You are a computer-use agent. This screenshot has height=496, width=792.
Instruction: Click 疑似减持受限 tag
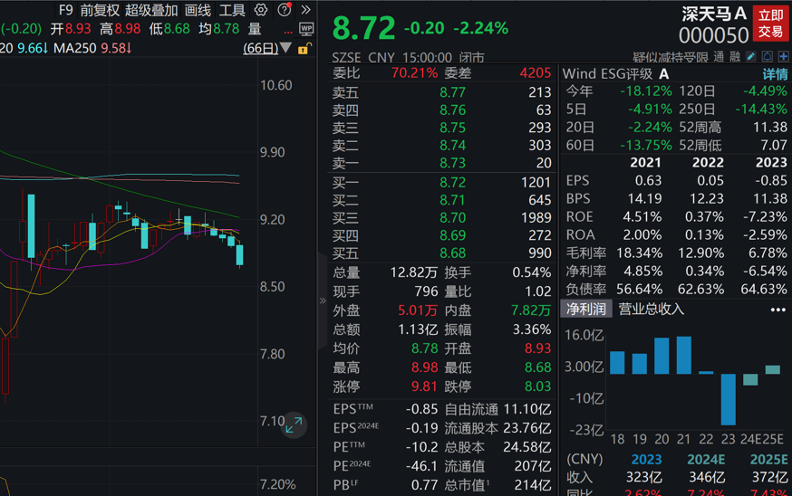click(x=670, y=57)
